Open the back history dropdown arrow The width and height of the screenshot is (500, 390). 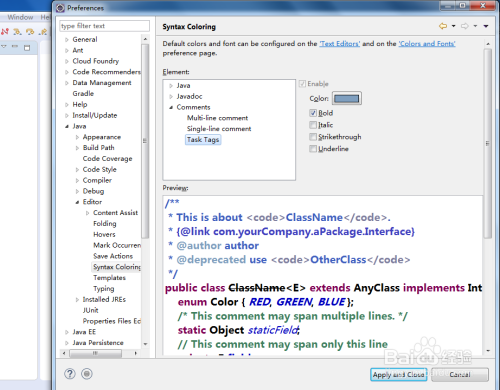453,26
